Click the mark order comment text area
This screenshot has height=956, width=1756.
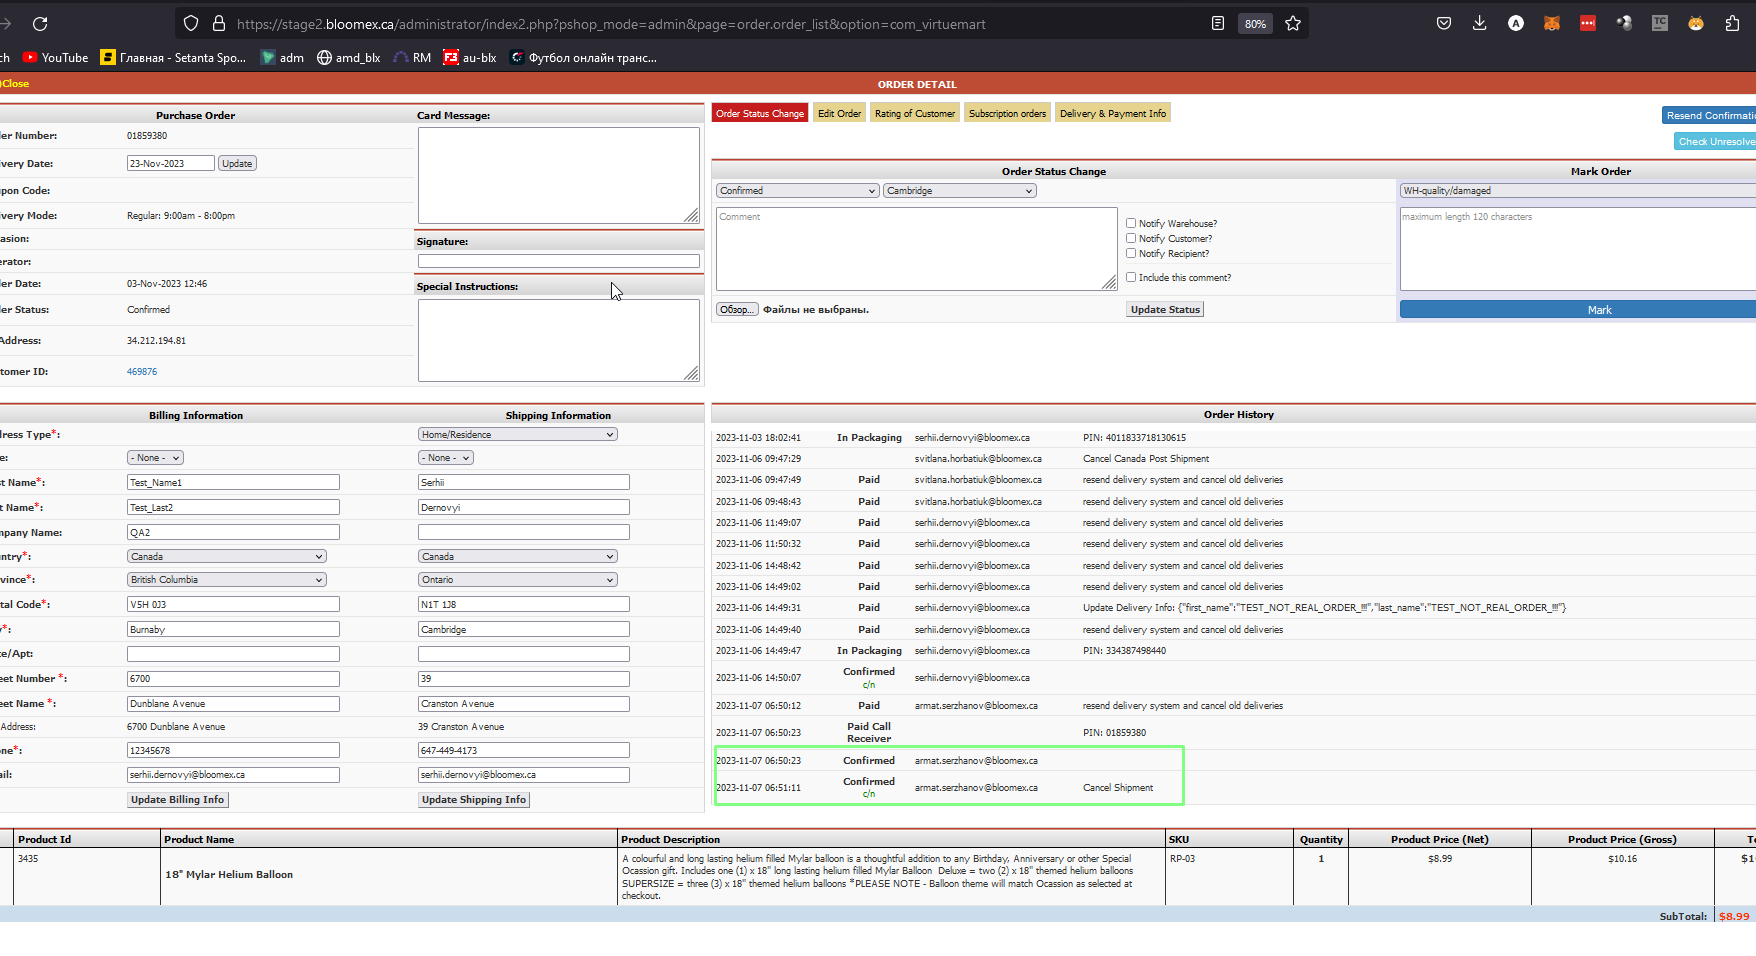click(x=1578, y=249)
